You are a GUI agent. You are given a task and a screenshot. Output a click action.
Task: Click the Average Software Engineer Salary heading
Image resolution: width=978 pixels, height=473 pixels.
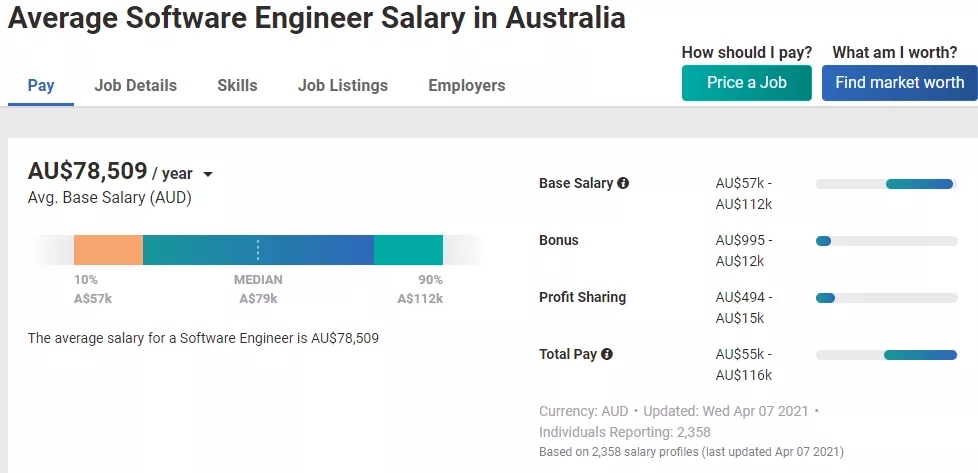click(317, 18)
